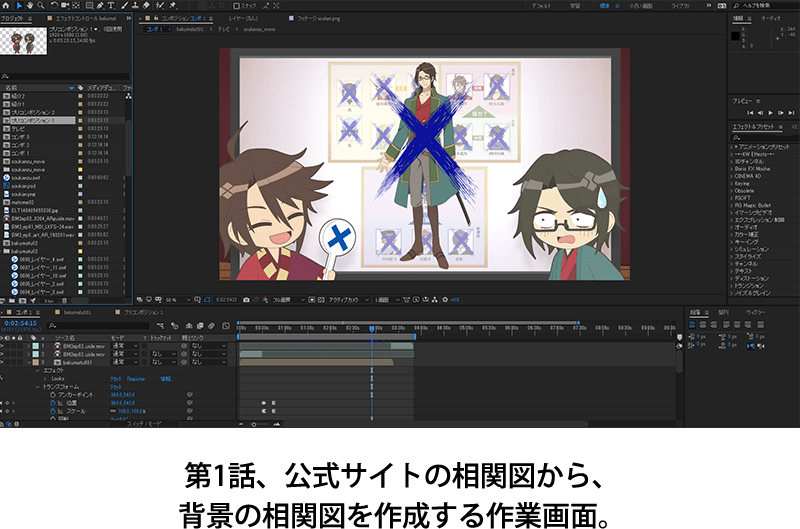Toggle visibility eye of timeline layer 1

tap(2, 346)
